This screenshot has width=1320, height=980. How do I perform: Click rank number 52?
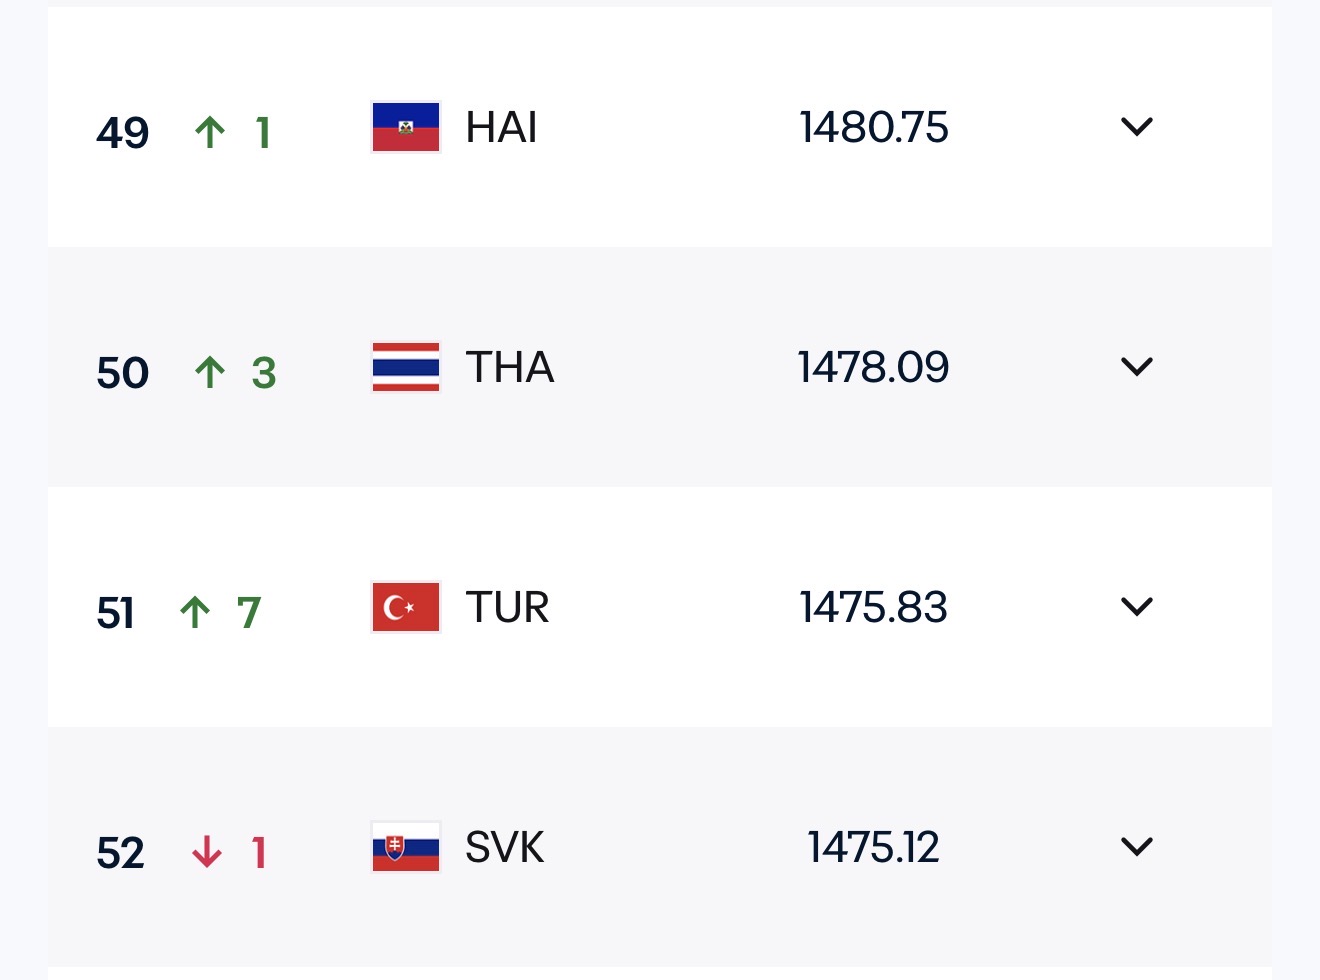coord(121,853)
